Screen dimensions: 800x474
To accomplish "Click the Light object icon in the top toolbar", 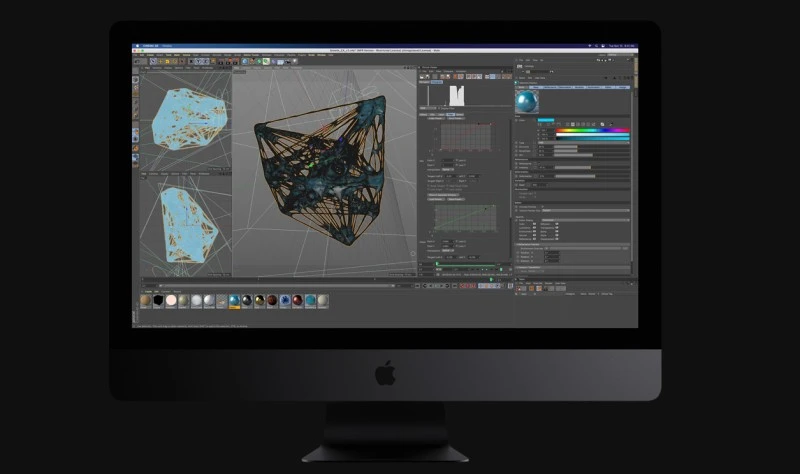I will (294, 61).
